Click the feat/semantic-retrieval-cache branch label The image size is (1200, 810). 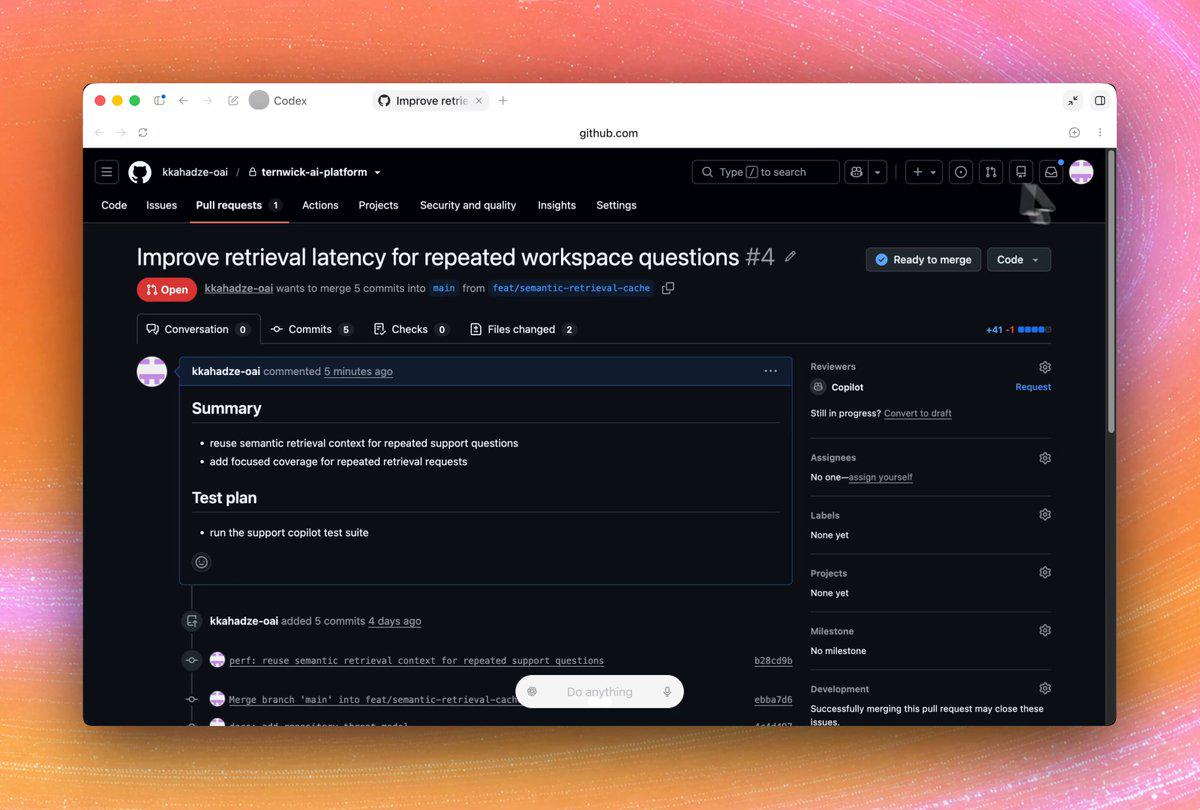571,288
